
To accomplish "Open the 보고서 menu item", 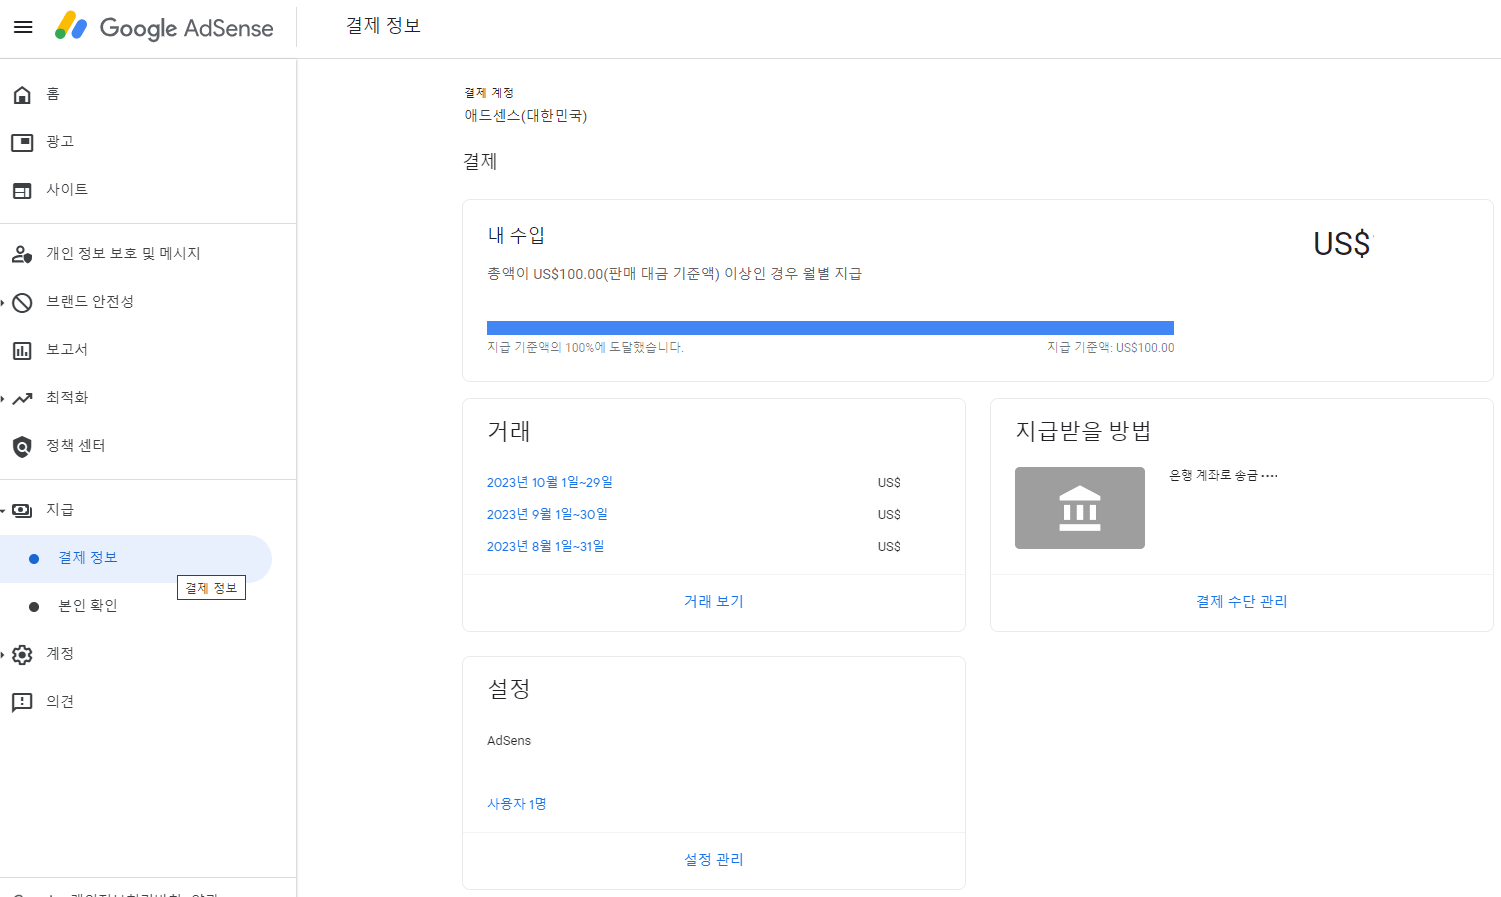I will (148, 350).
